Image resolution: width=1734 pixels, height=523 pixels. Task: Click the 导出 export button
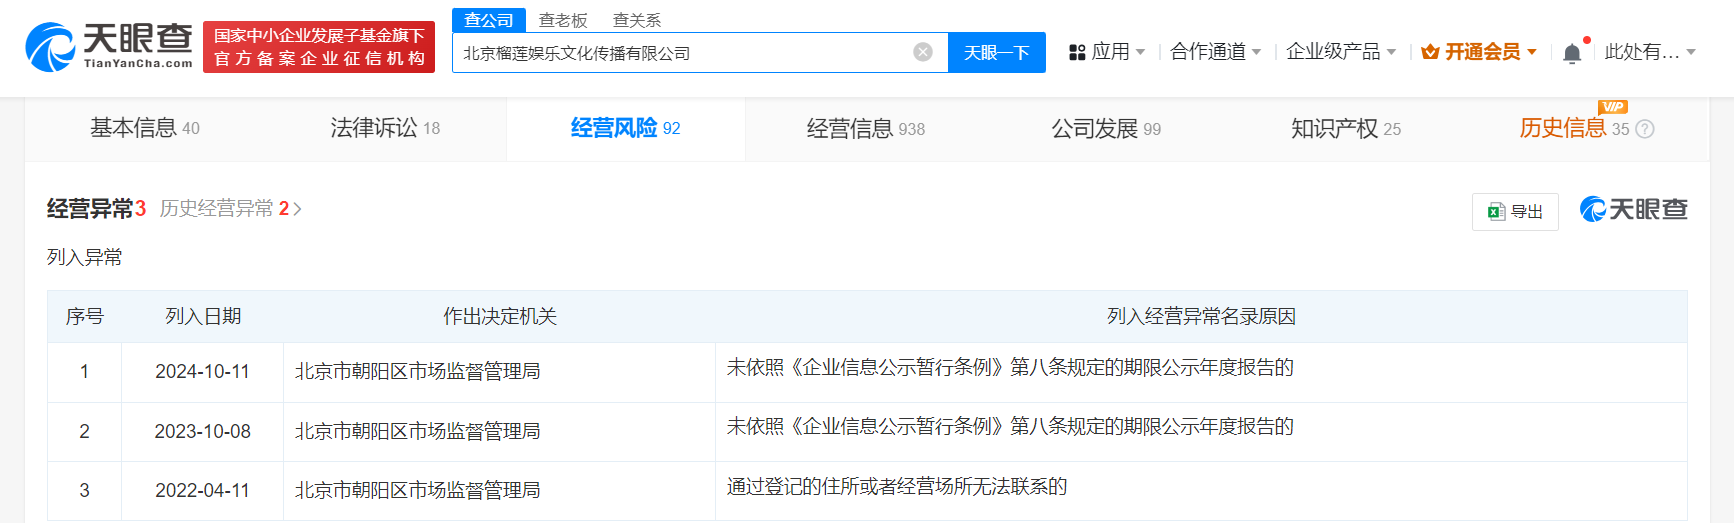pos(1515,212)
